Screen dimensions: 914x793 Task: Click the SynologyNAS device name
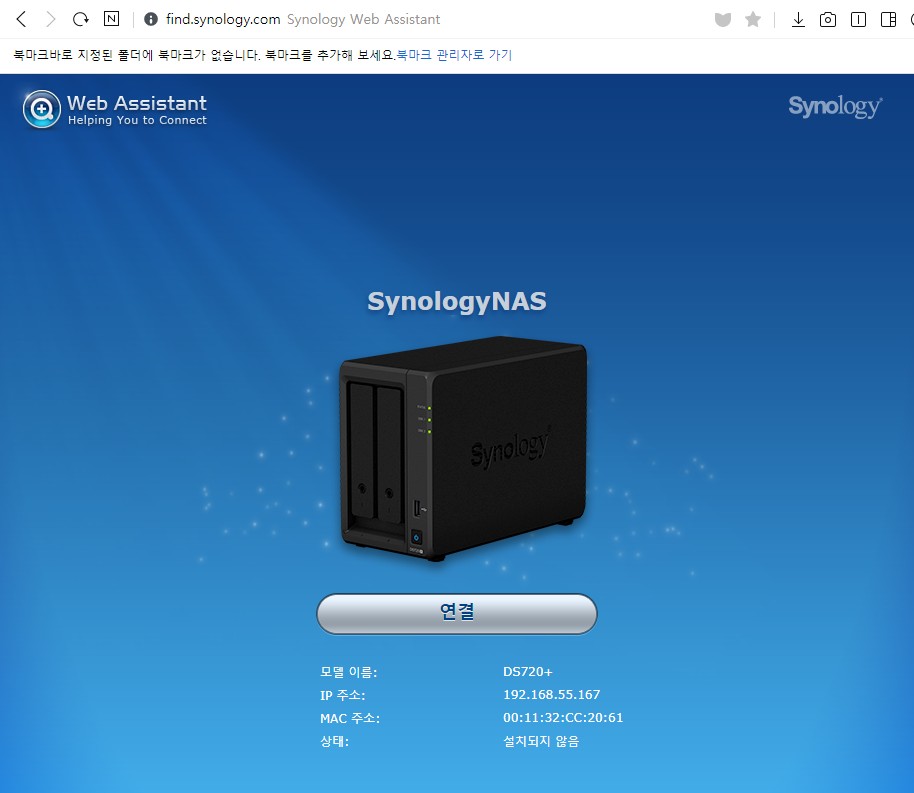[457, 301]
